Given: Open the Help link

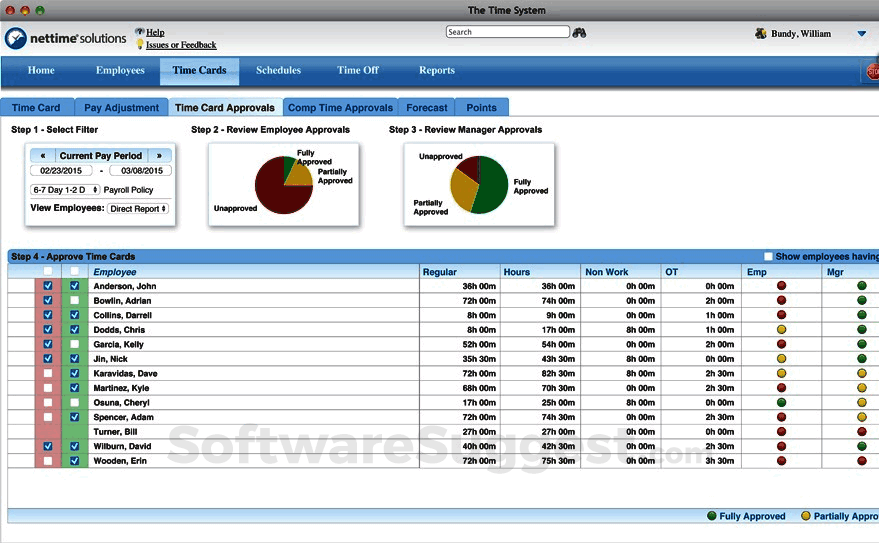Looking at the screenshot, I should click(155, 33).
